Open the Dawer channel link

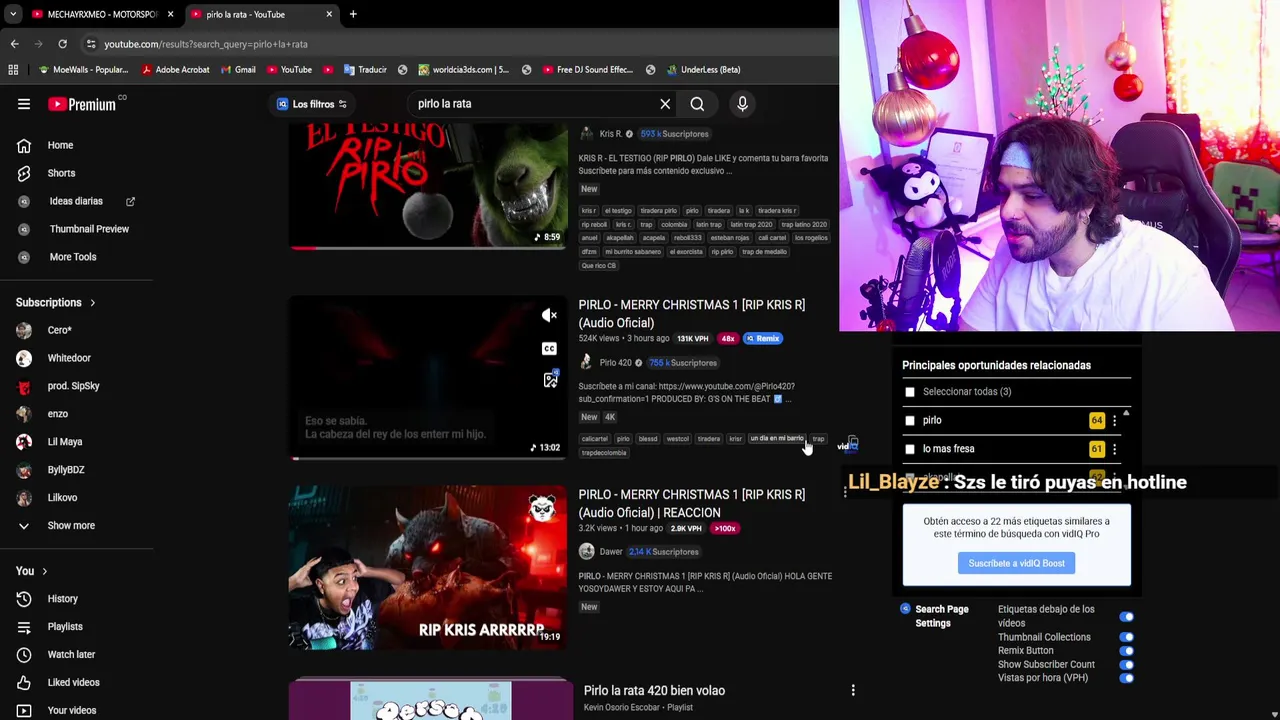pos(610,552)
